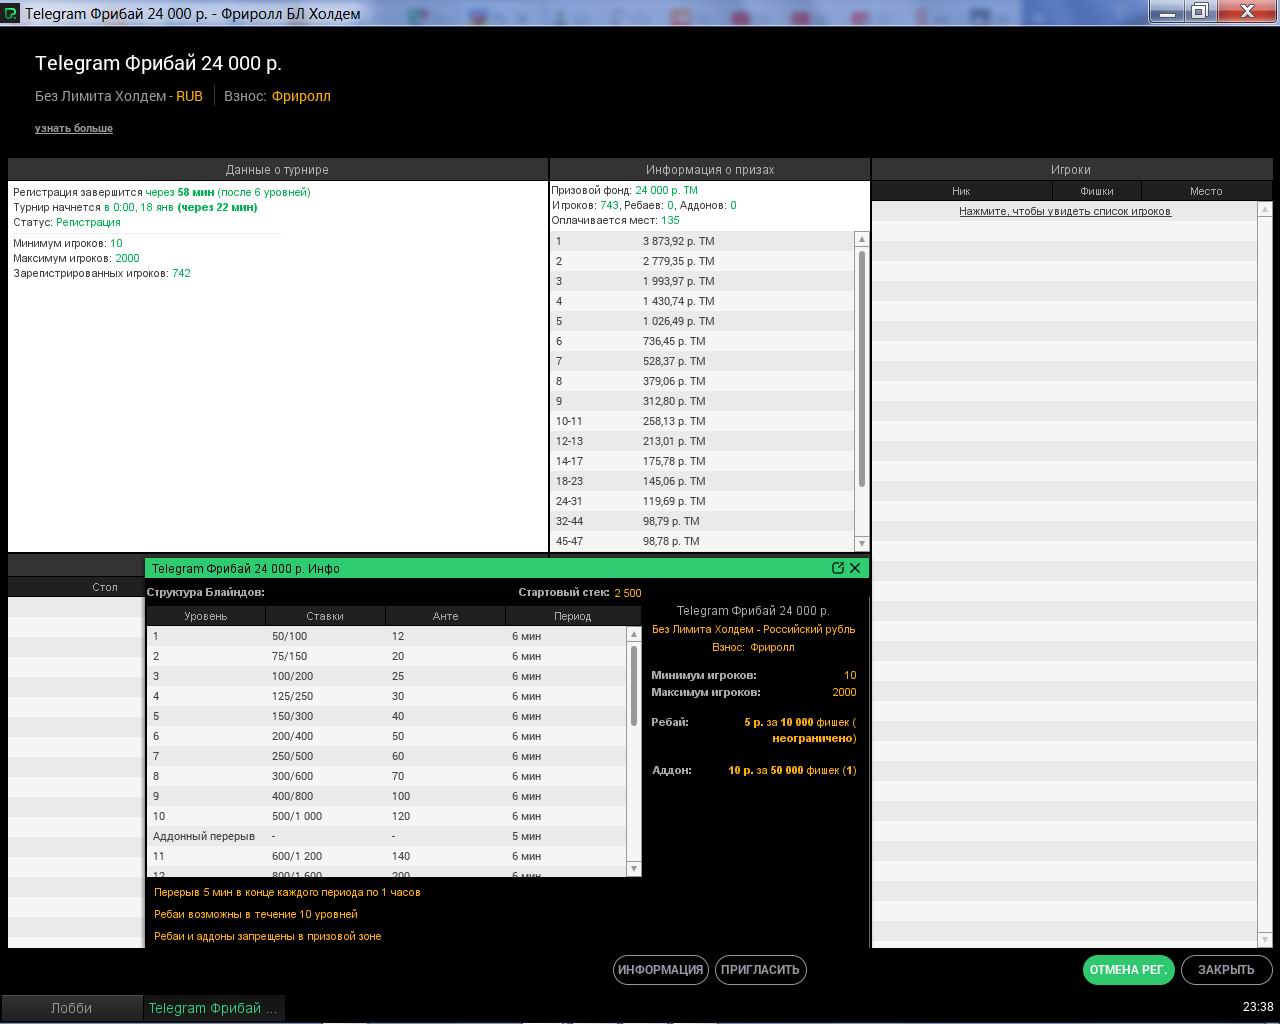Select blind level 5 row 150/300

click(x=386, y=716)
